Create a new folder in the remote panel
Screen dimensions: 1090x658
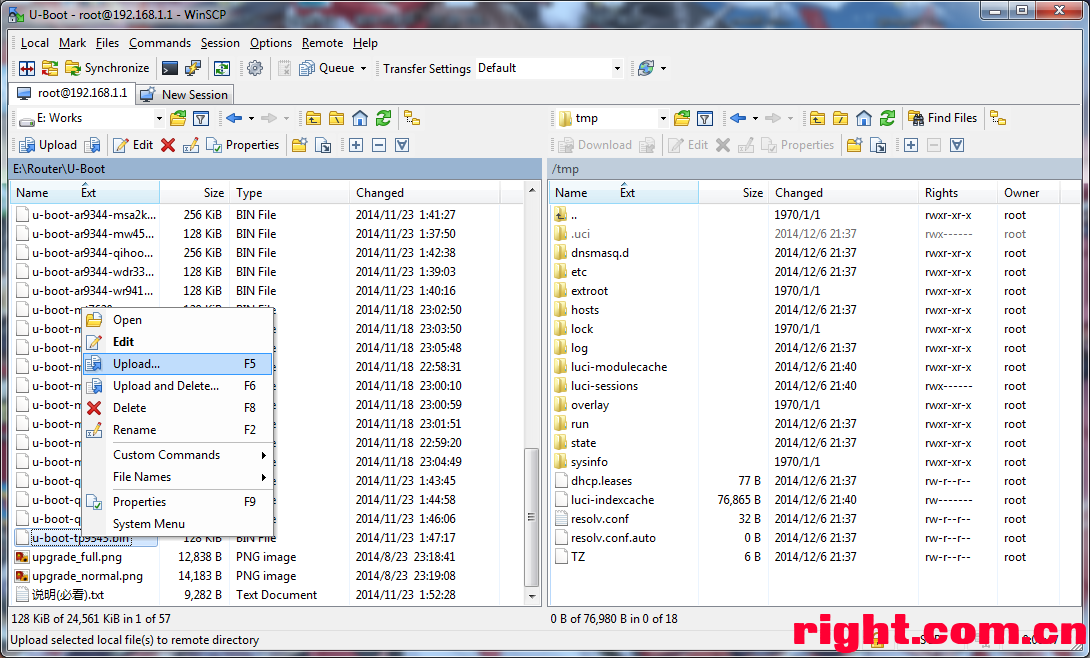click(854, 145)
